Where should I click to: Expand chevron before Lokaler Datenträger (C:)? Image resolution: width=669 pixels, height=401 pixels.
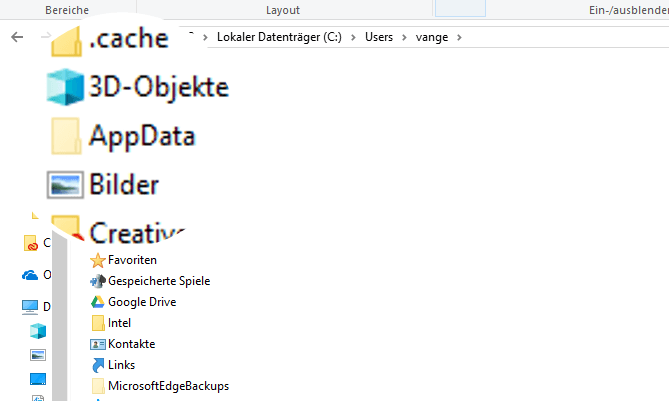pos(205,38)
